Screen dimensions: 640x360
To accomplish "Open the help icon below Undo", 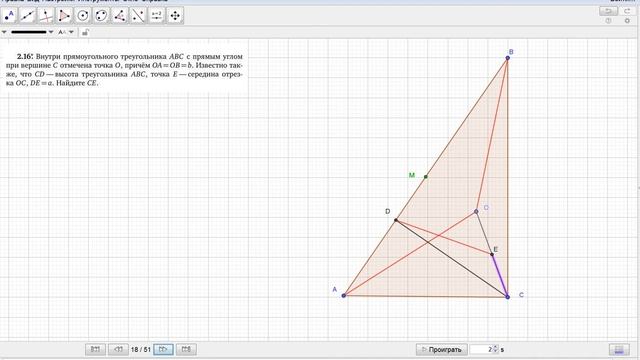I will pos(608,21).
